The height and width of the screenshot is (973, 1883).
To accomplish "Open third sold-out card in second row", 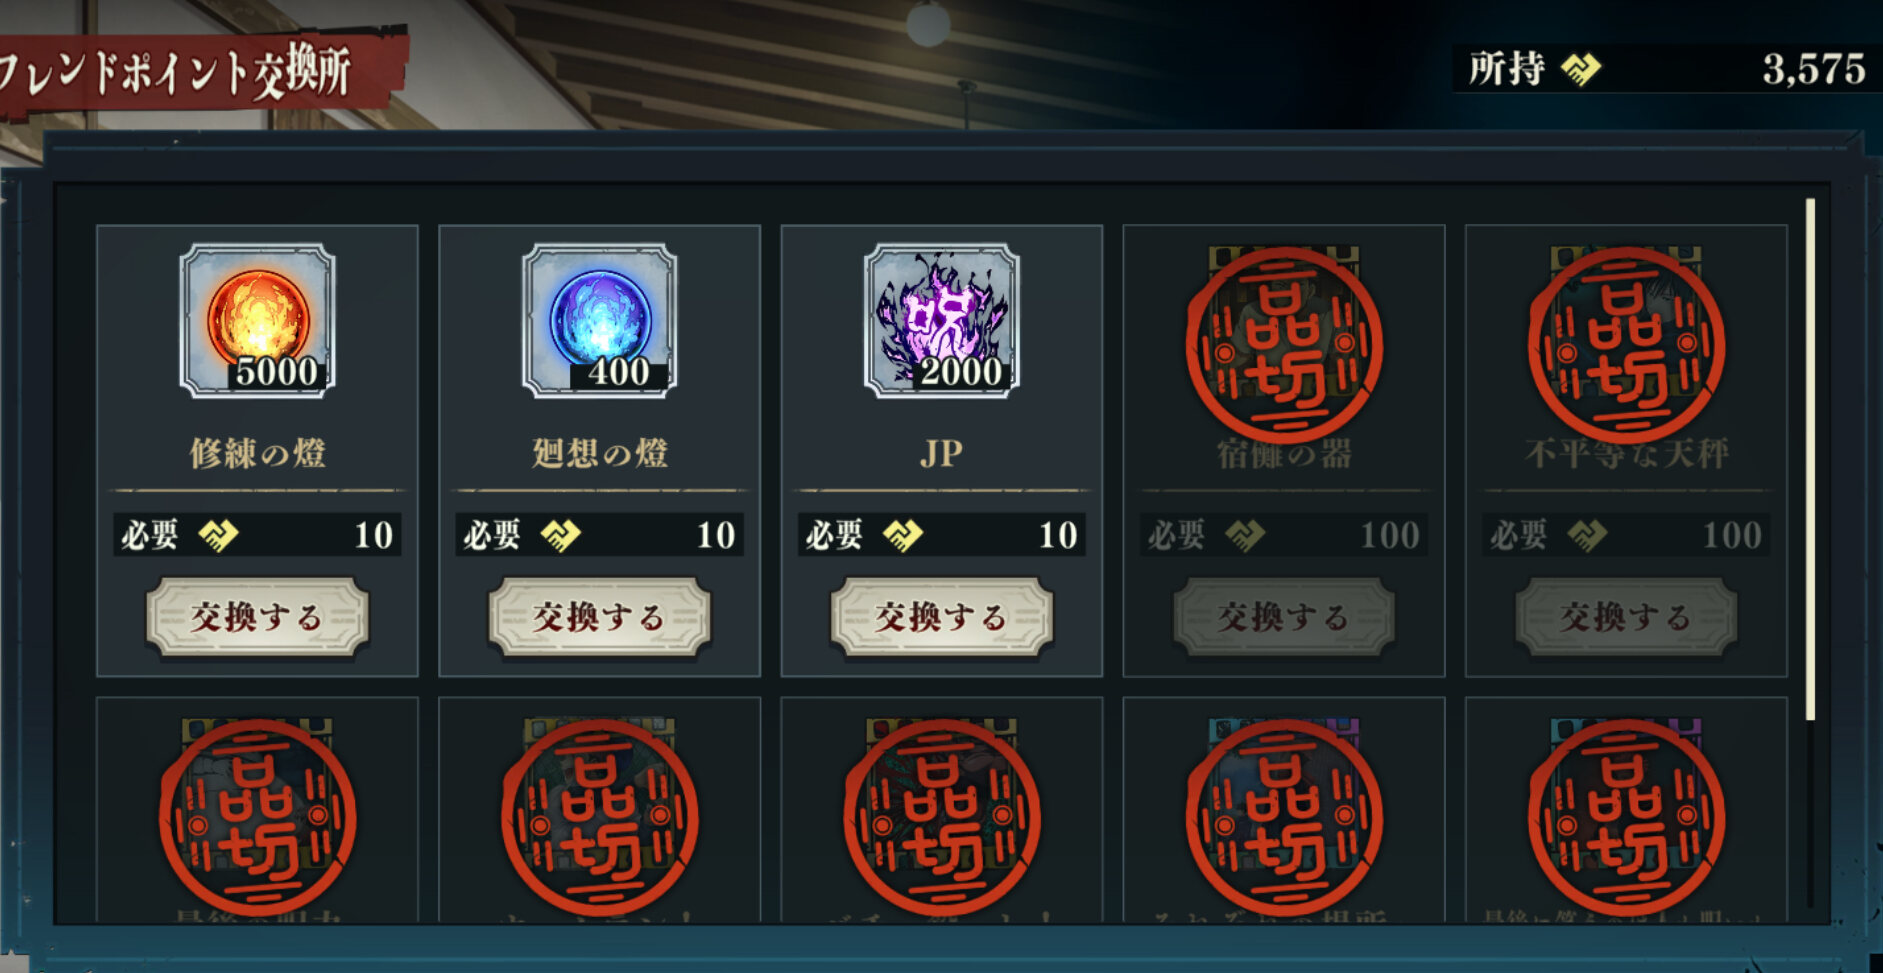I will [x=941, y=810].
